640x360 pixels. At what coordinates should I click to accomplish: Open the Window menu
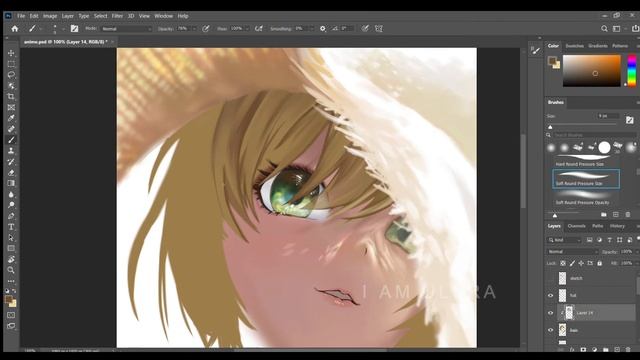click(163, 16)
